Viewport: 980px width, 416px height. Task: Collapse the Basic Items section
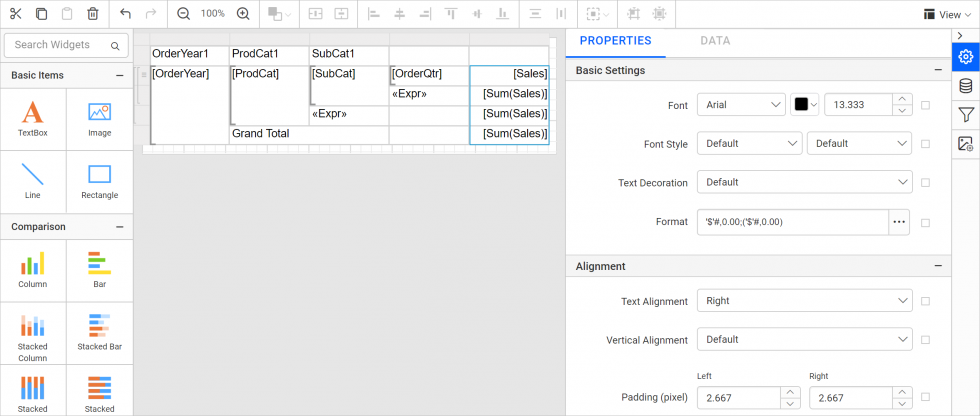[x=119, y=76]
